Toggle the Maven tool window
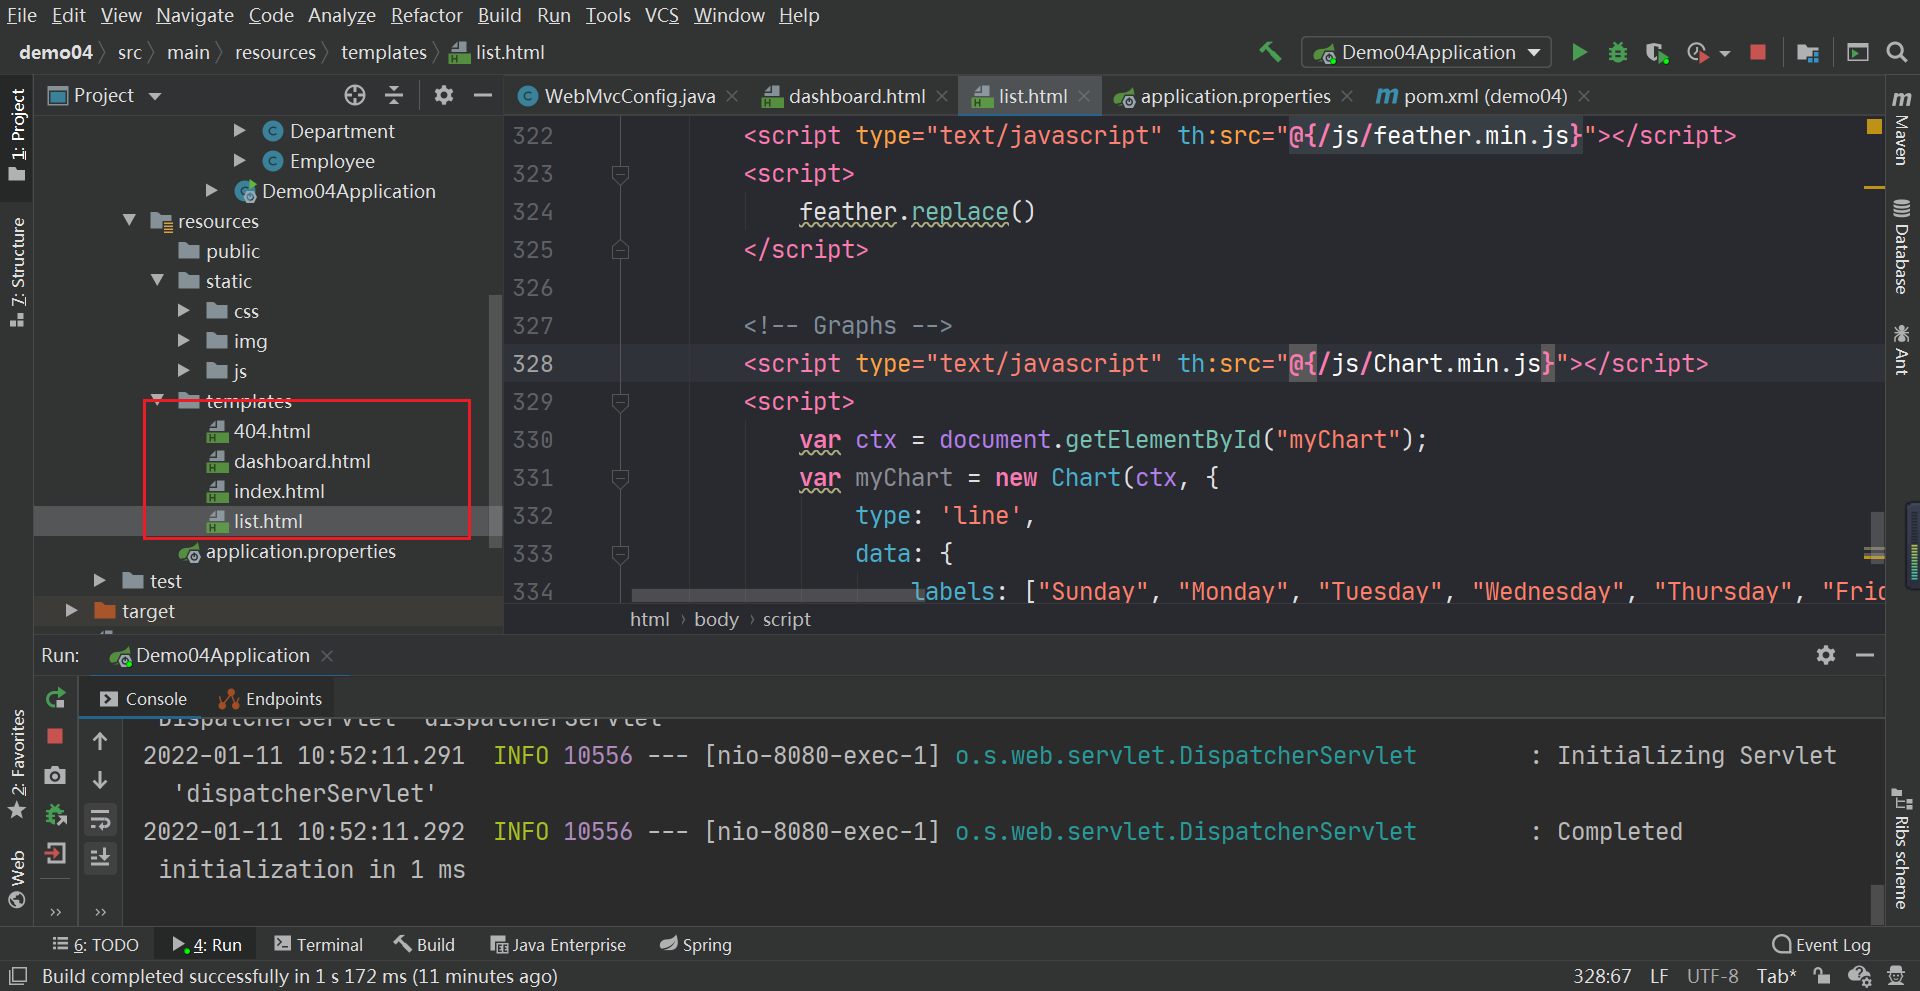Screen dimensions: 1920x991 click(1902, 127)
